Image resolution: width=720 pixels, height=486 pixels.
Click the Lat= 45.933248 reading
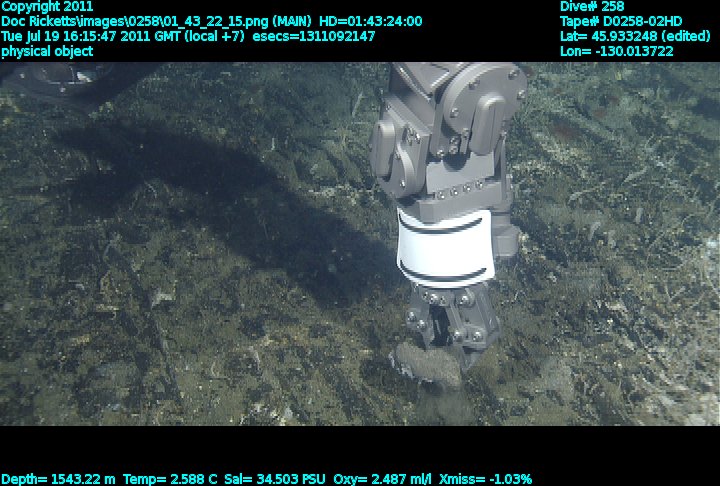635,36
